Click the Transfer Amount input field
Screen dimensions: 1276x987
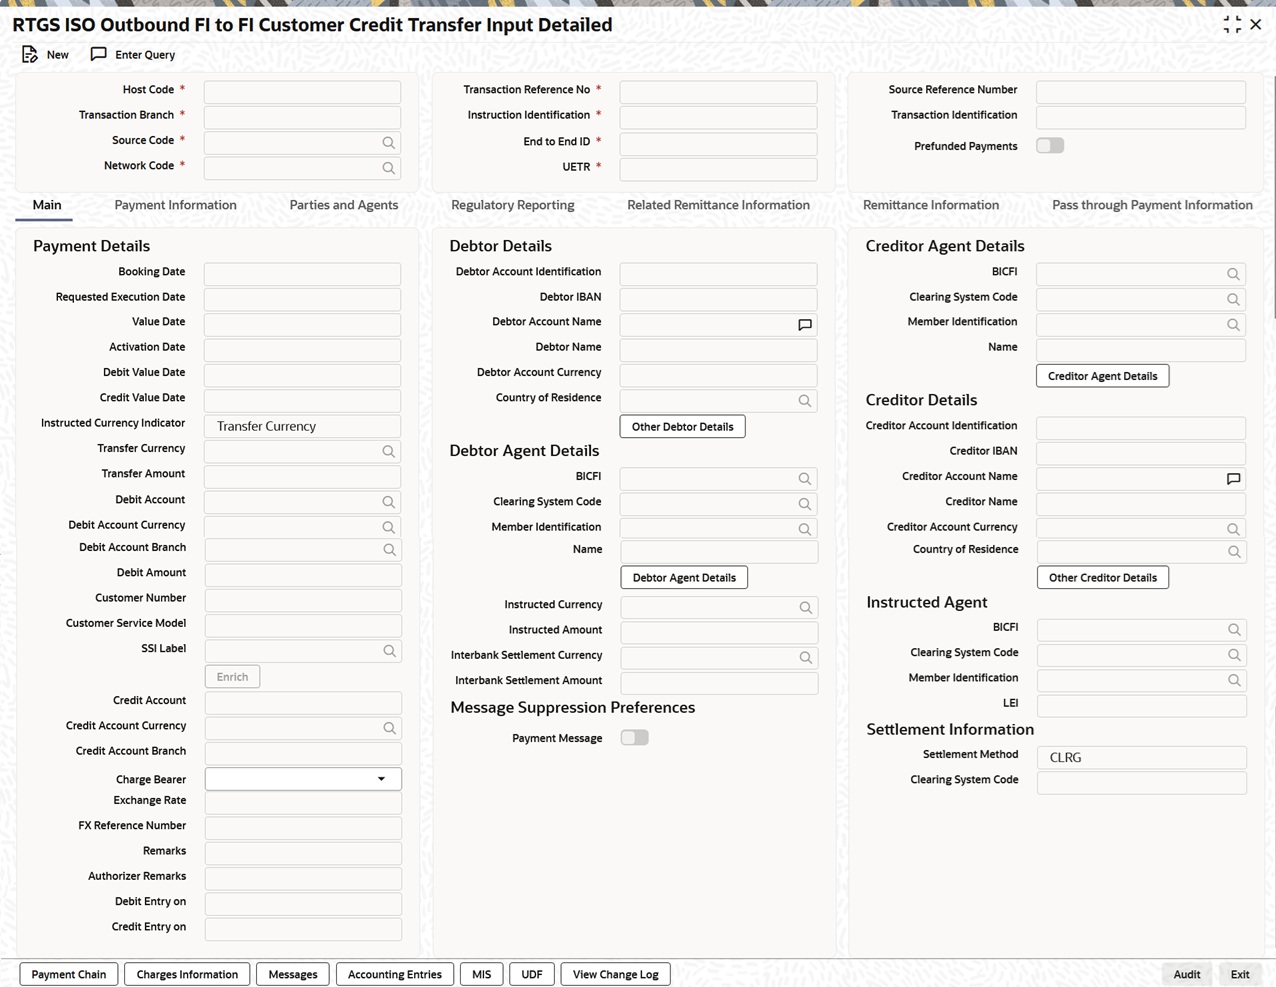click(x=302, y=477)
